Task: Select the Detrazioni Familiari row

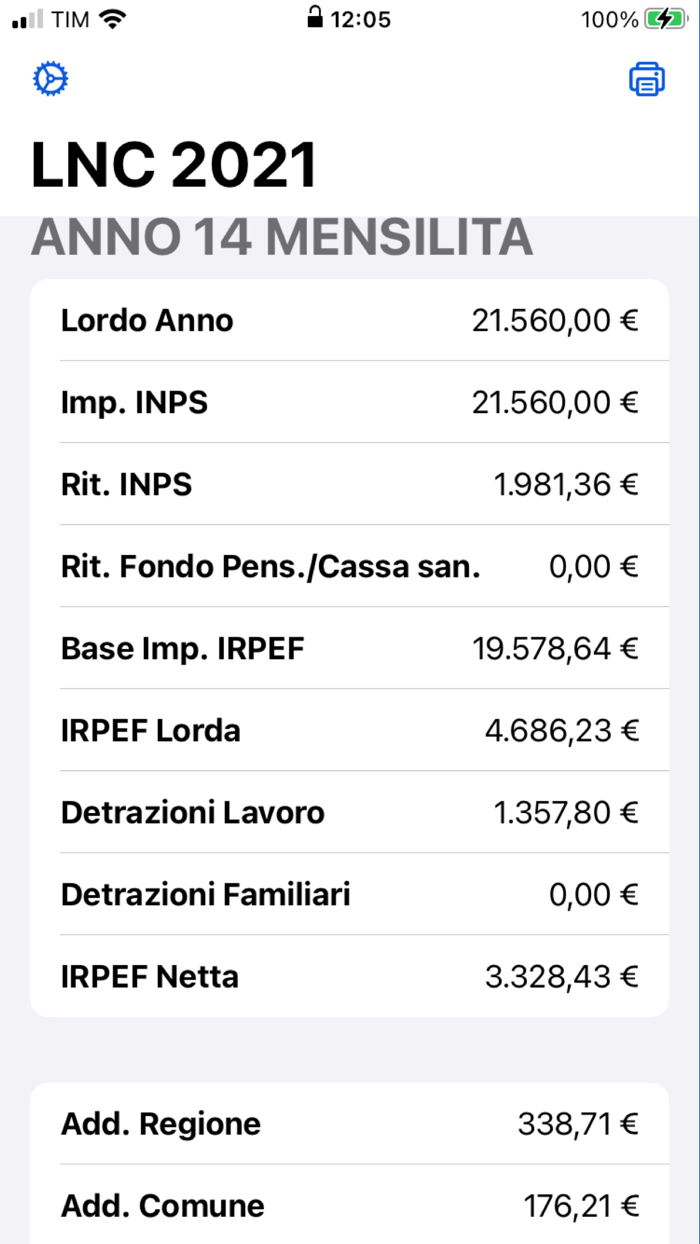Action: 349,894
